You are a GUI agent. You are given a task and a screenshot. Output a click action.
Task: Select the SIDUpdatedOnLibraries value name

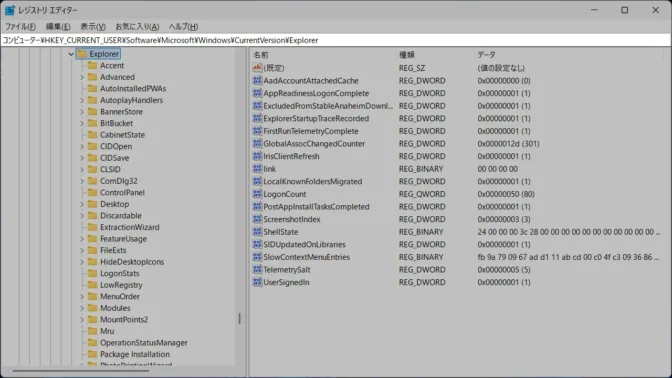304,244
